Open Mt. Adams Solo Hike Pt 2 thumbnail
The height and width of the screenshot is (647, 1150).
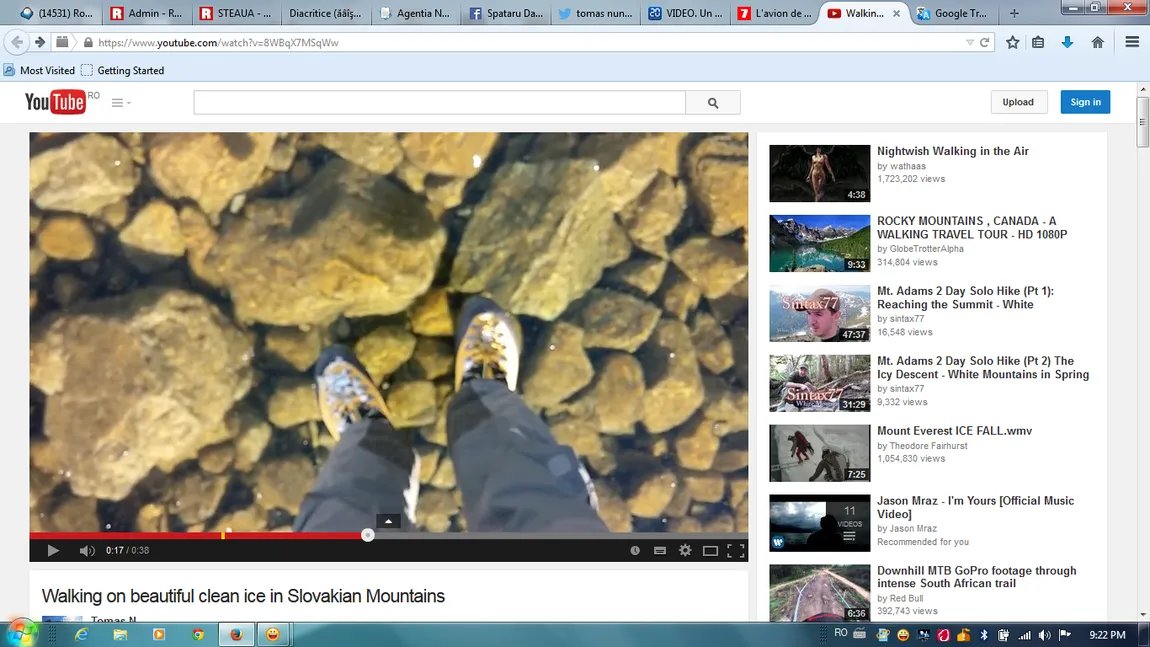[x=819, y=383]
